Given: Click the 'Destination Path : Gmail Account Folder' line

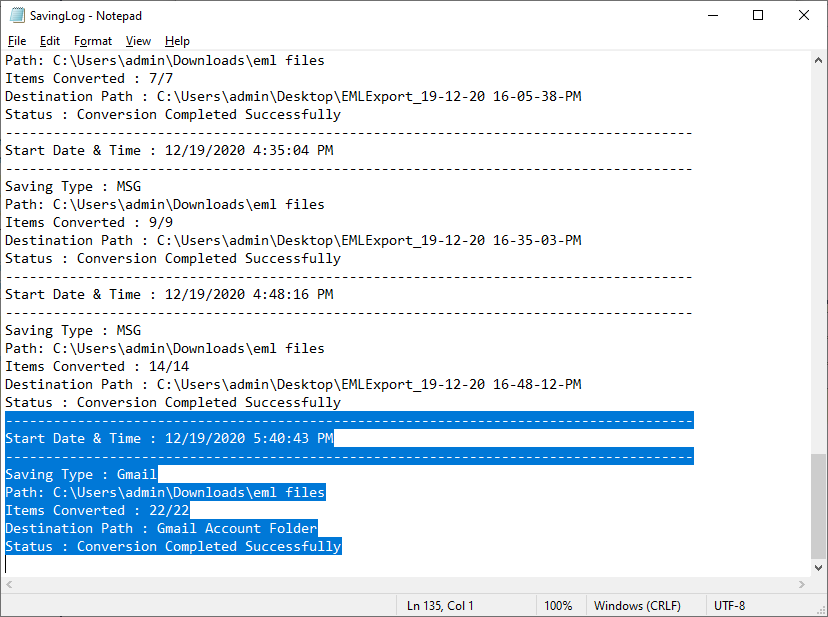Looking at the screenshot, I should [161, 528].
